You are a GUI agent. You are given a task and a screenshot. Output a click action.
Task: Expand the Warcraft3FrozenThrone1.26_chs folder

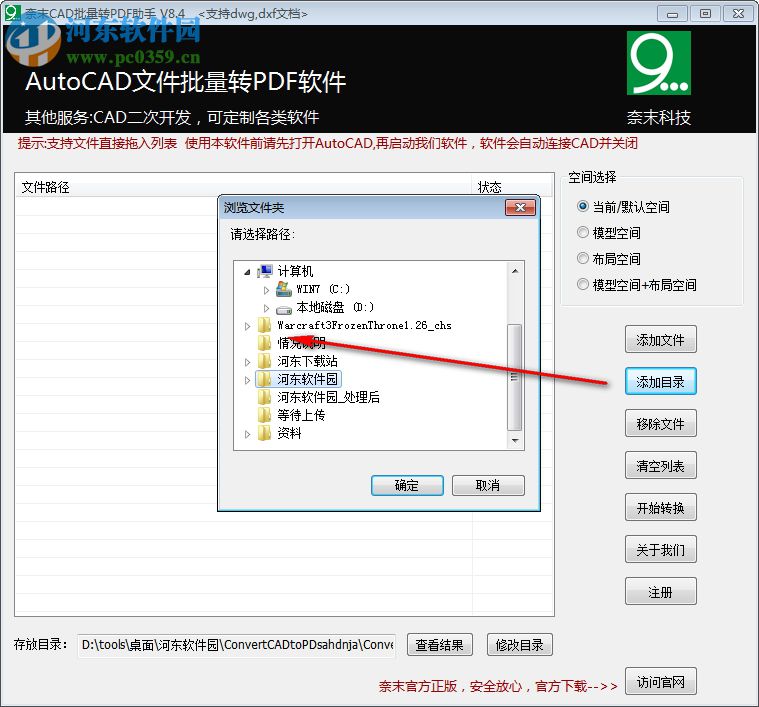pos(247,326)
